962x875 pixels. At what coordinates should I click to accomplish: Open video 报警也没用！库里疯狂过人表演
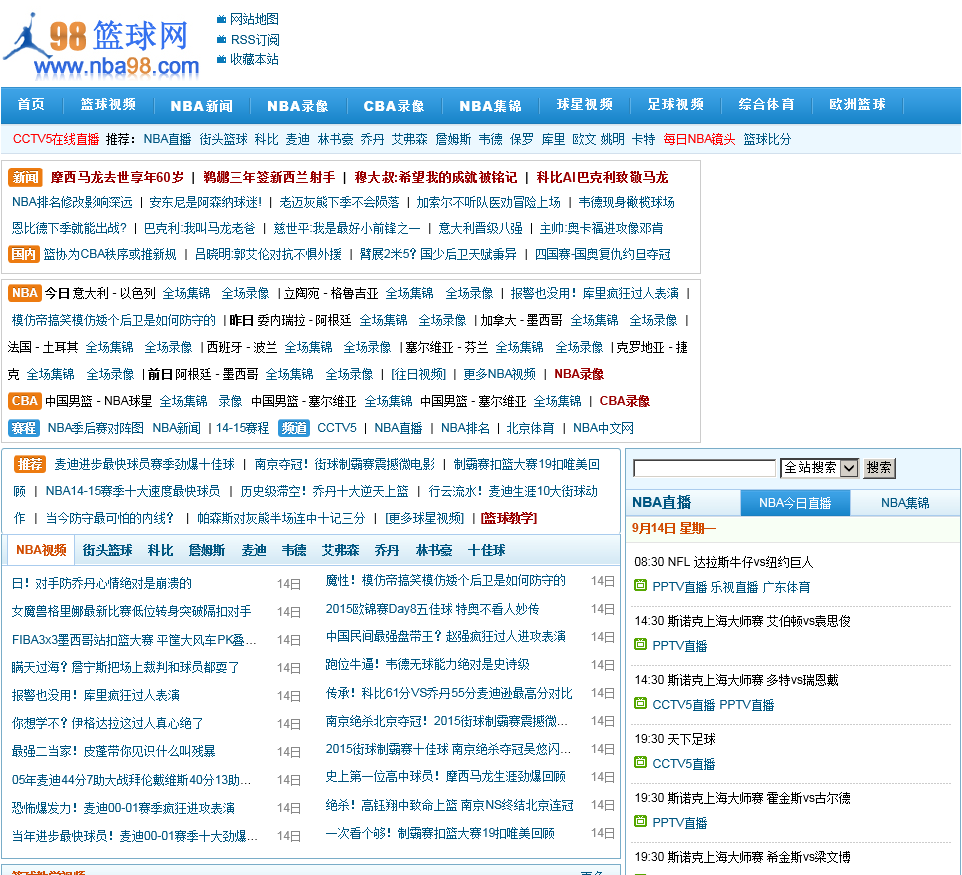coord(96,696)
